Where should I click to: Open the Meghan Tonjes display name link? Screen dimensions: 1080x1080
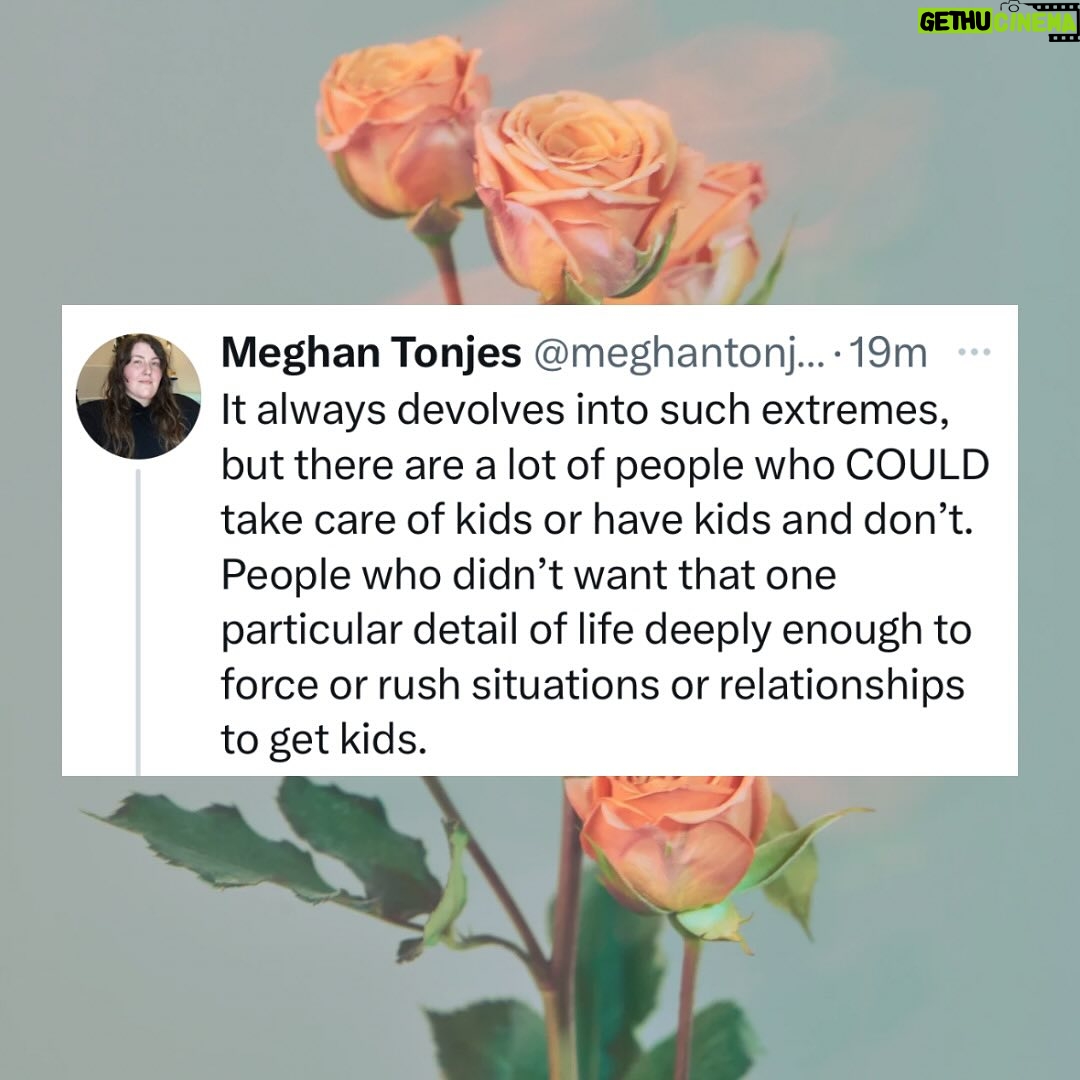pos(371,353)
